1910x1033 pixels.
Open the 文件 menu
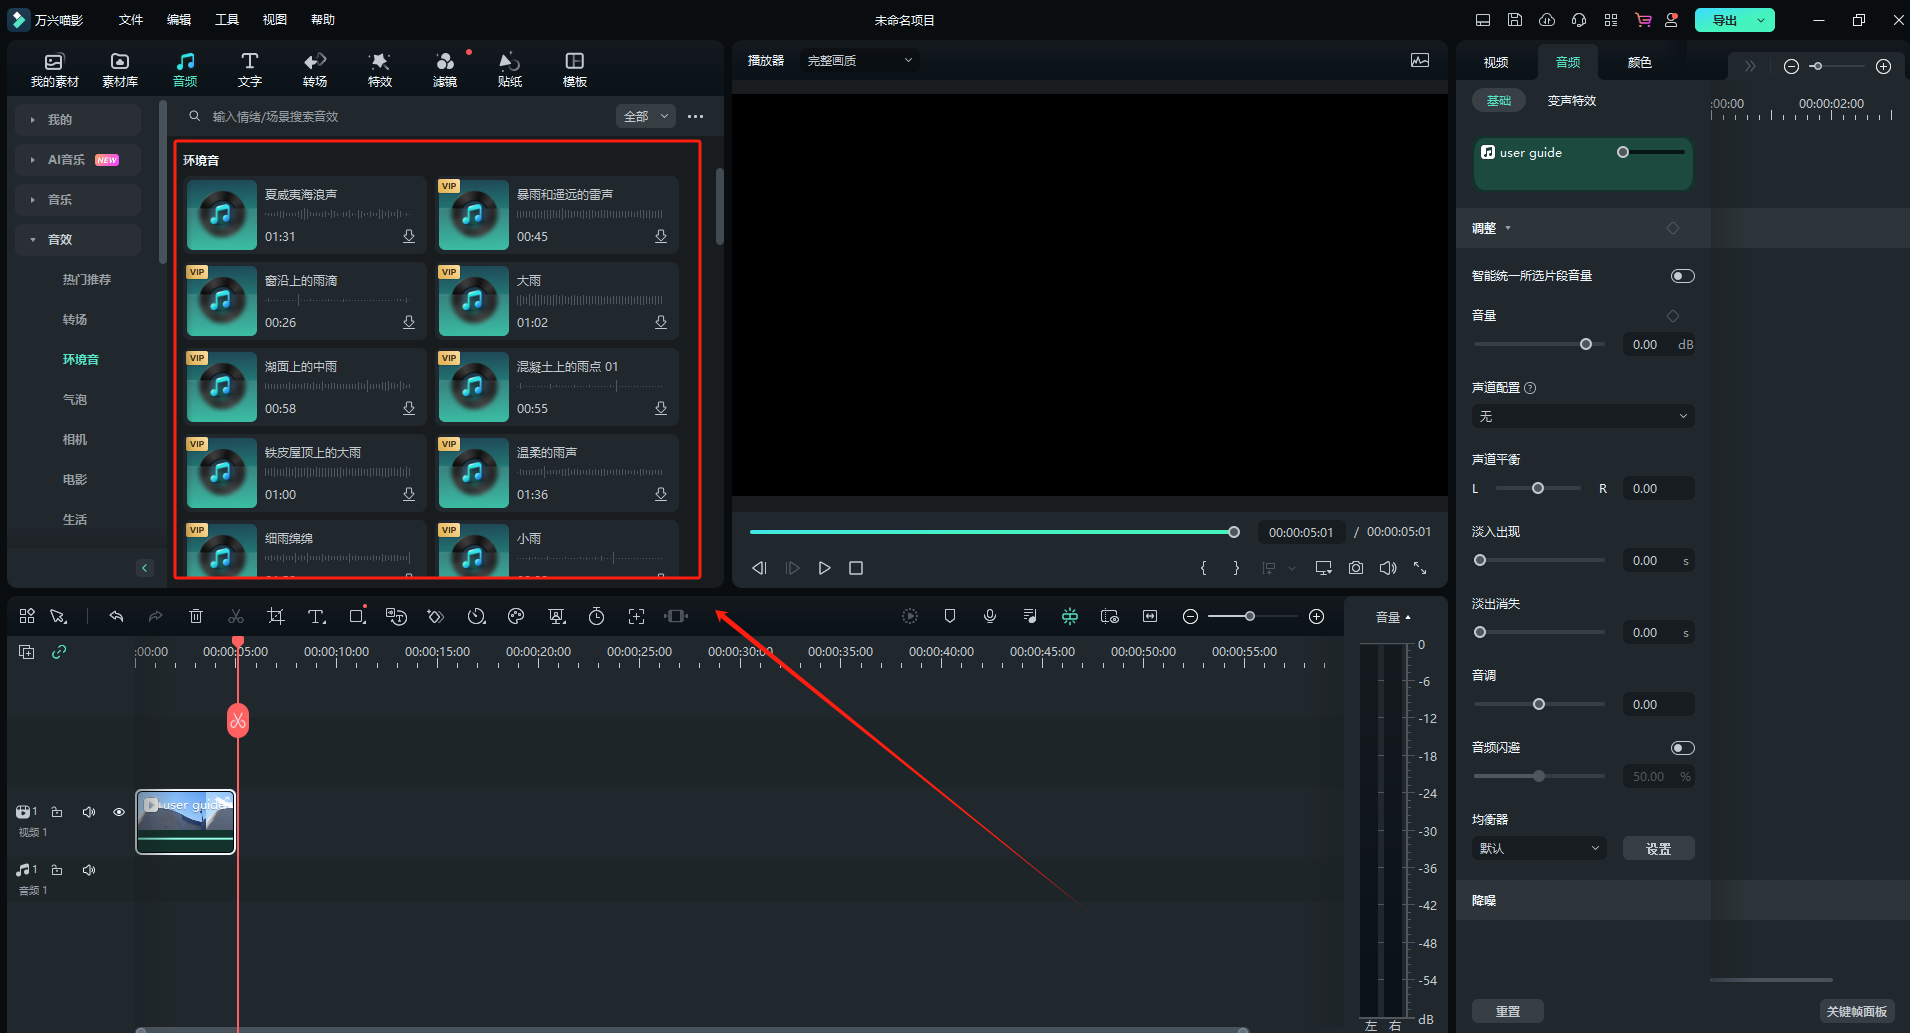tap(131, 20)
